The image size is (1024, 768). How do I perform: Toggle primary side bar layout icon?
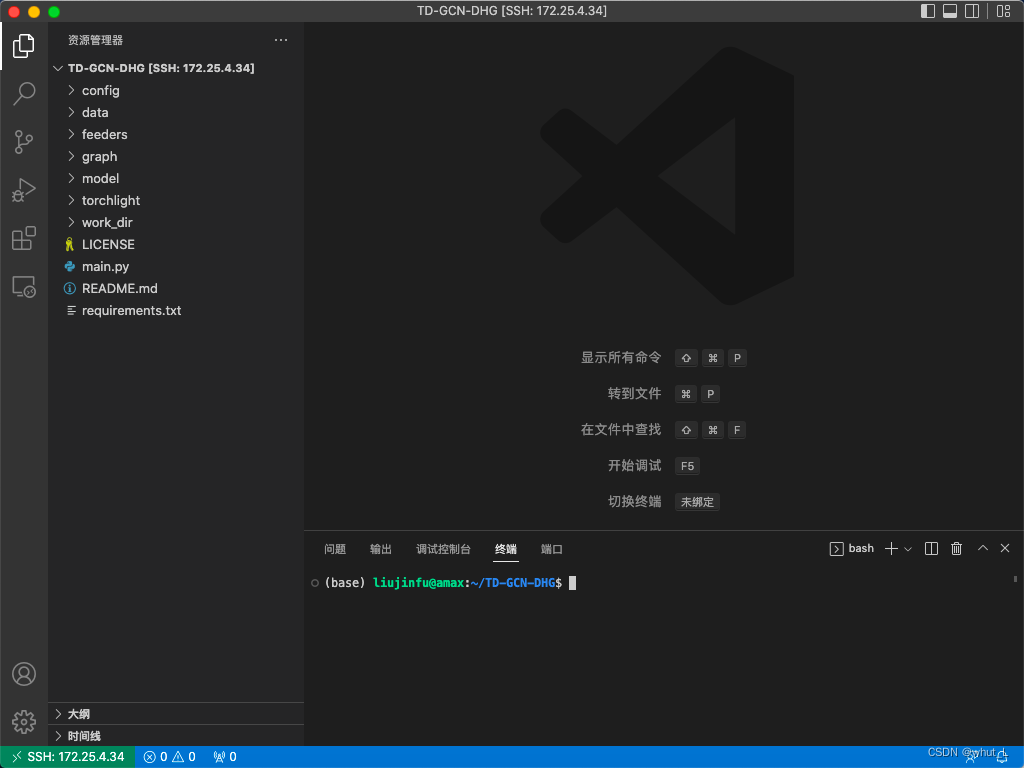pos(927,11)
